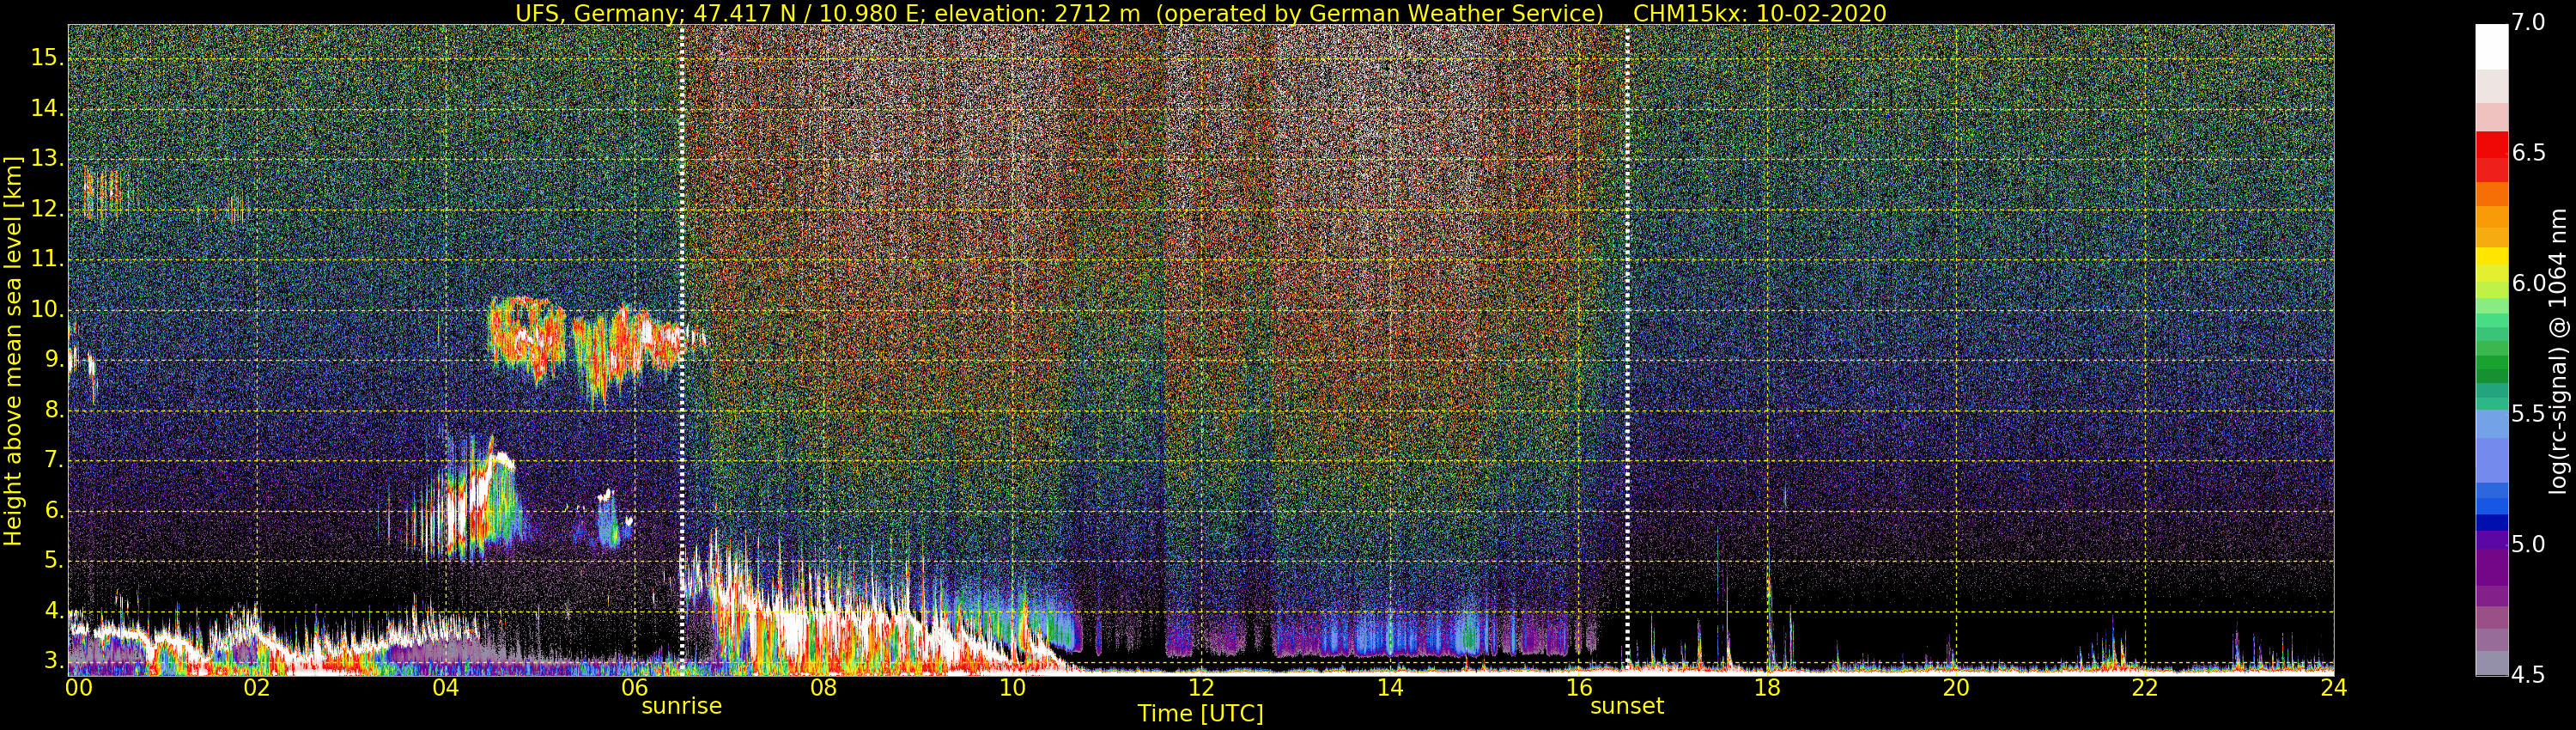The height and width of the screenshot is (730, 2576).
Task: Click the Height above mean sea level title
Action: 13,350
